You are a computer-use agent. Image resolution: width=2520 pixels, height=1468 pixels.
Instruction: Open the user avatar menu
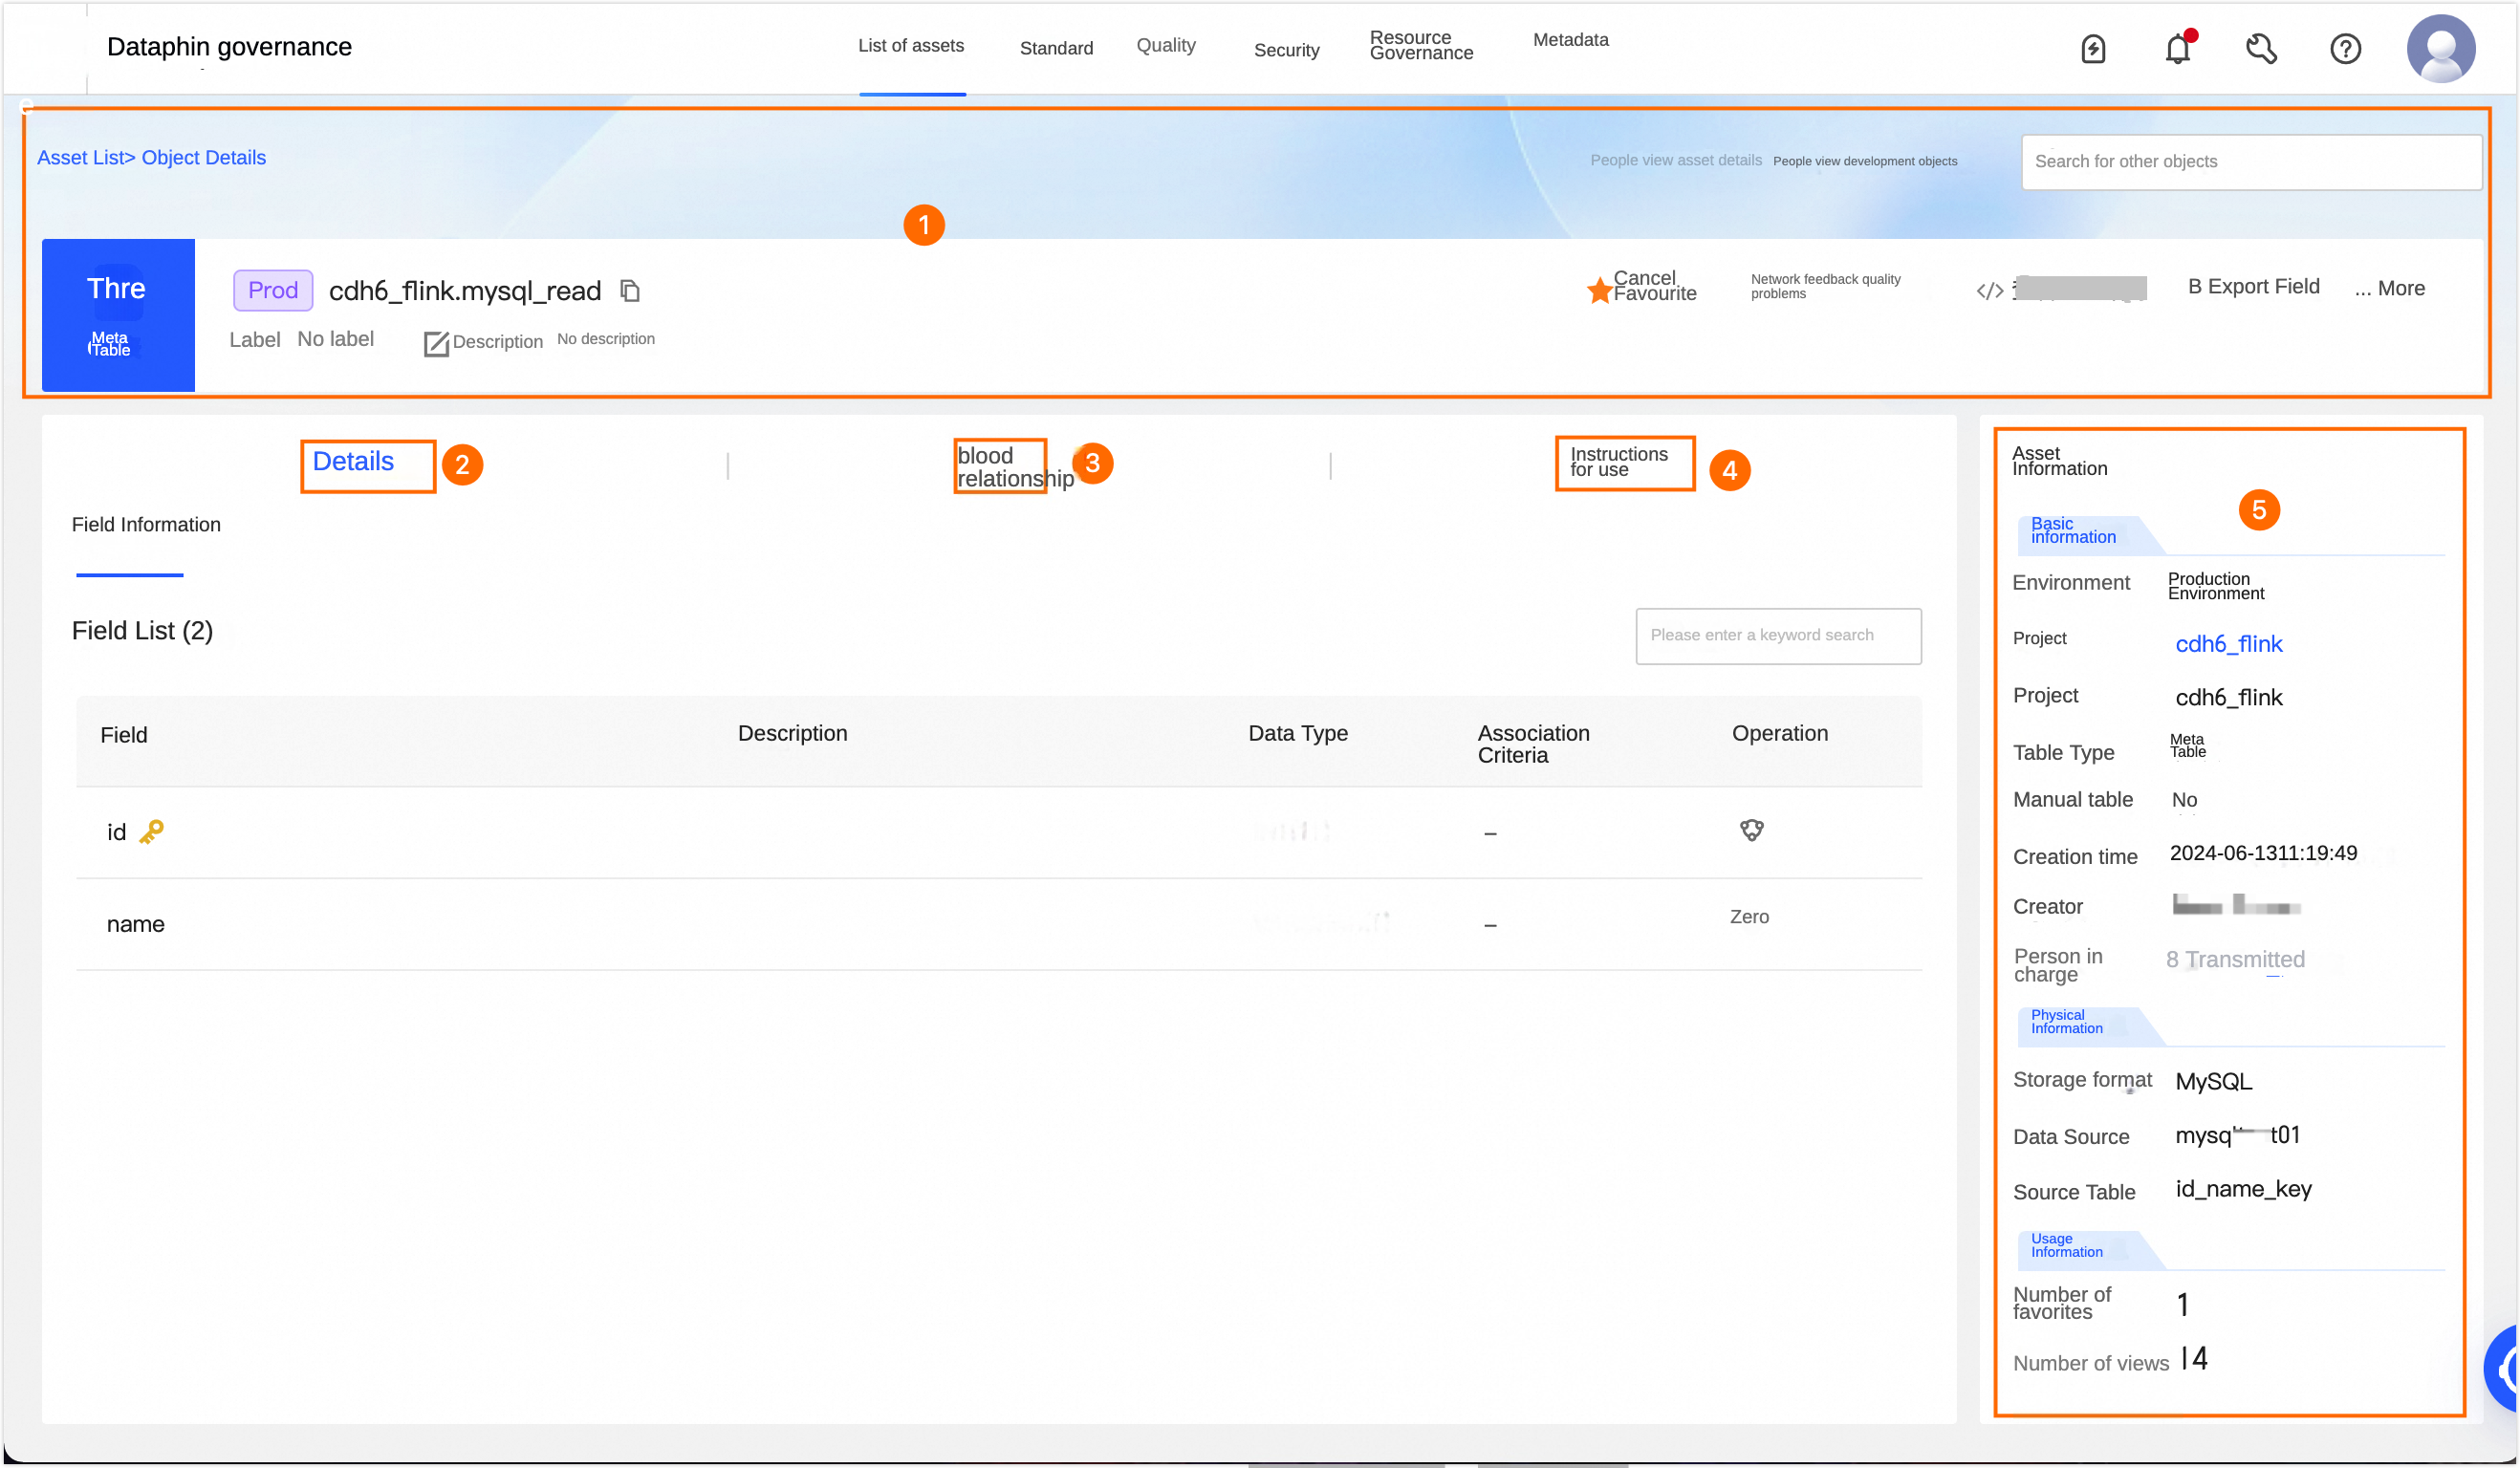tap(2440, 49)
